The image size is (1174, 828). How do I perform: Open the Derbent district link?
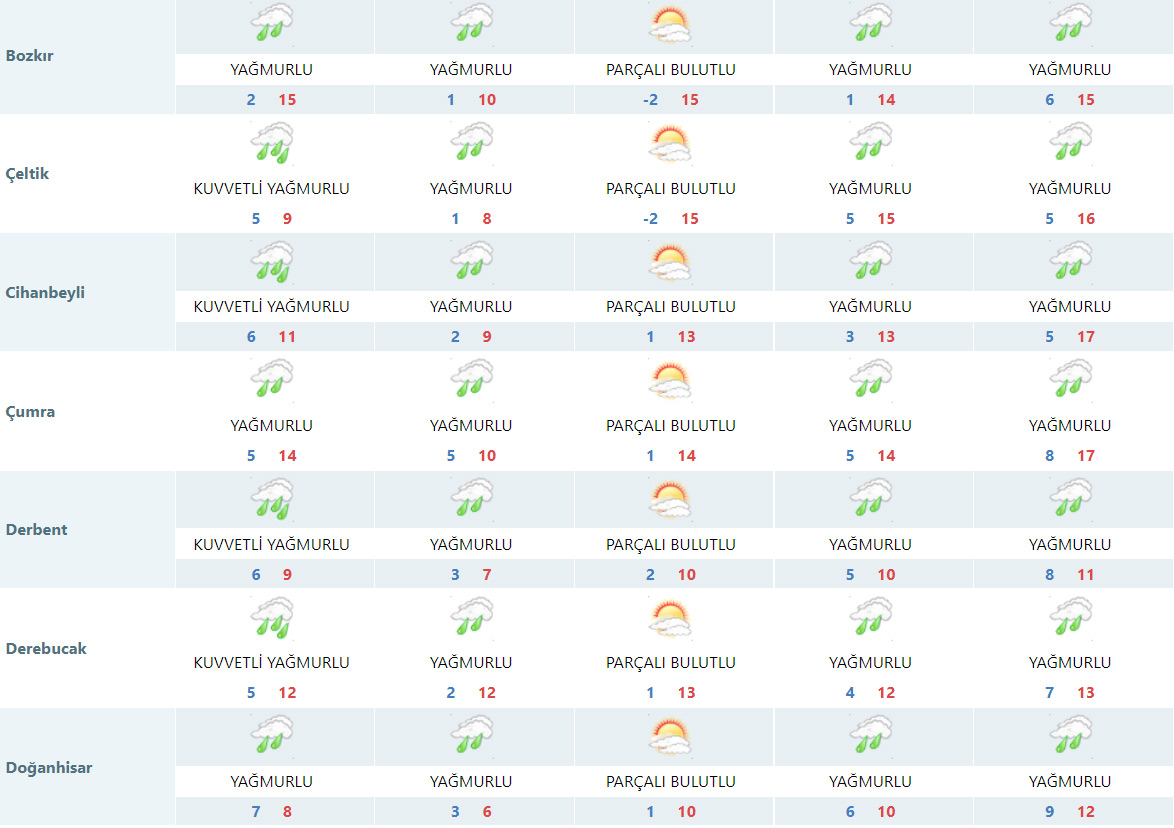point(37,530)
